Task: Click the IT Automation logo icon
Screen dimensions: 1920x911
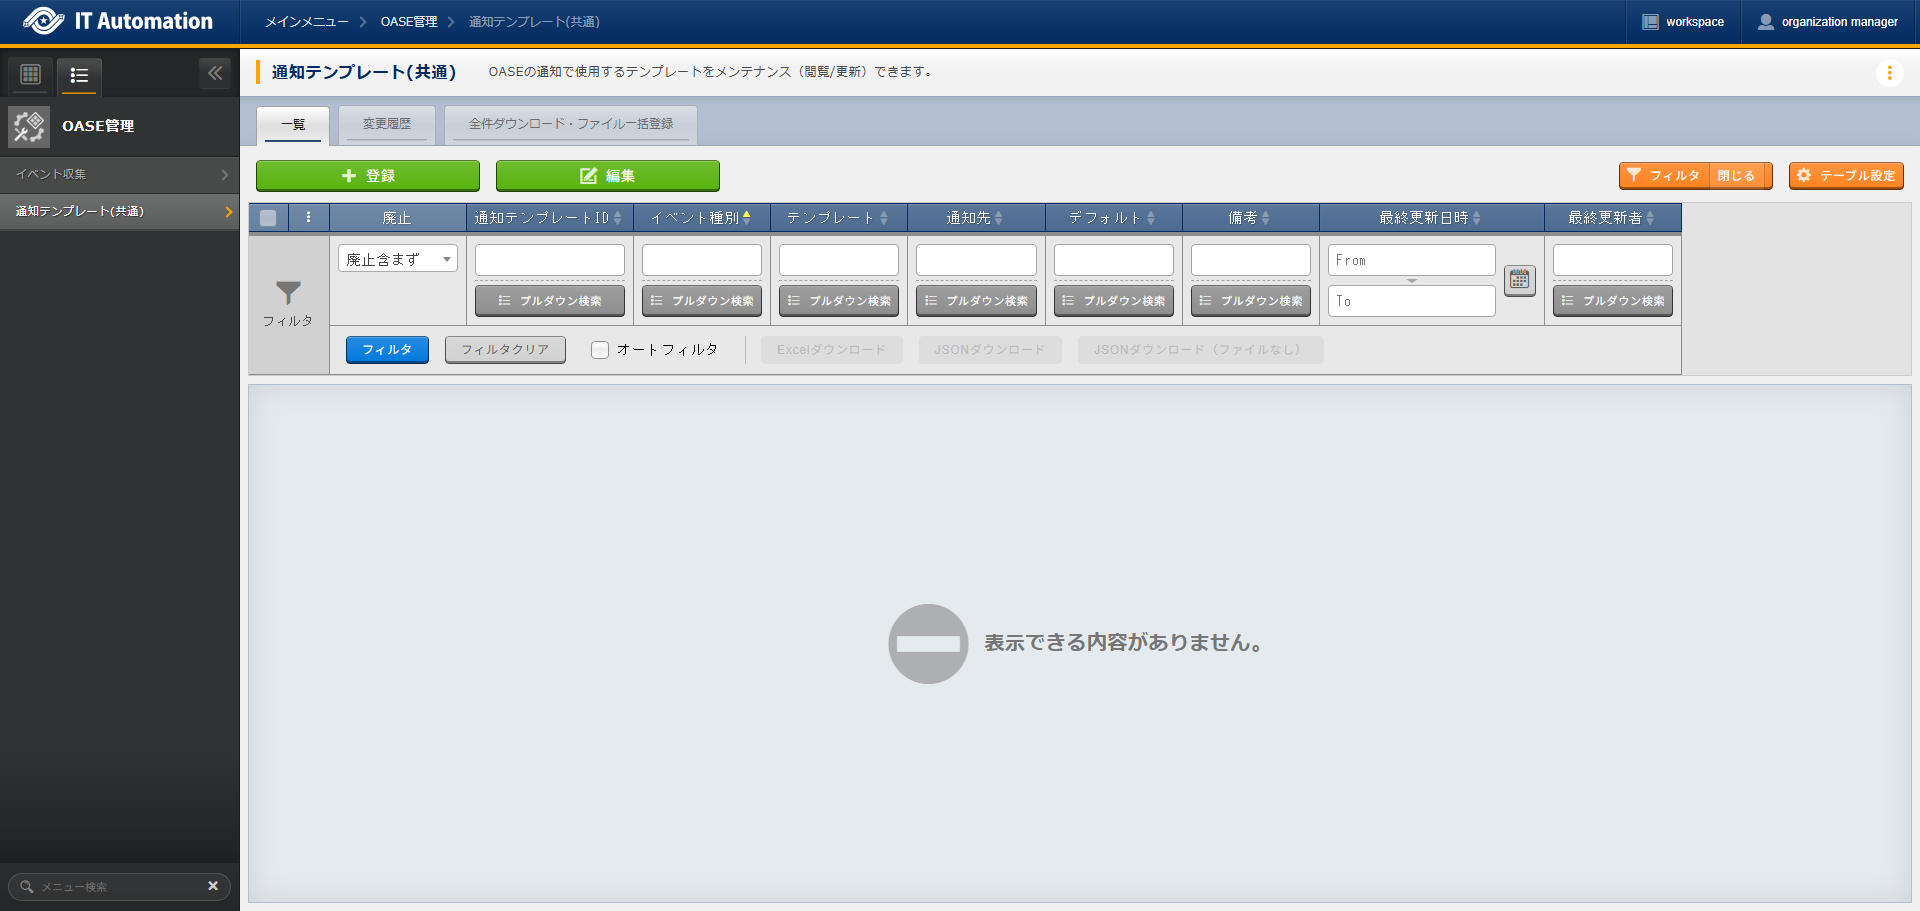Action: [x=43, y=21]
